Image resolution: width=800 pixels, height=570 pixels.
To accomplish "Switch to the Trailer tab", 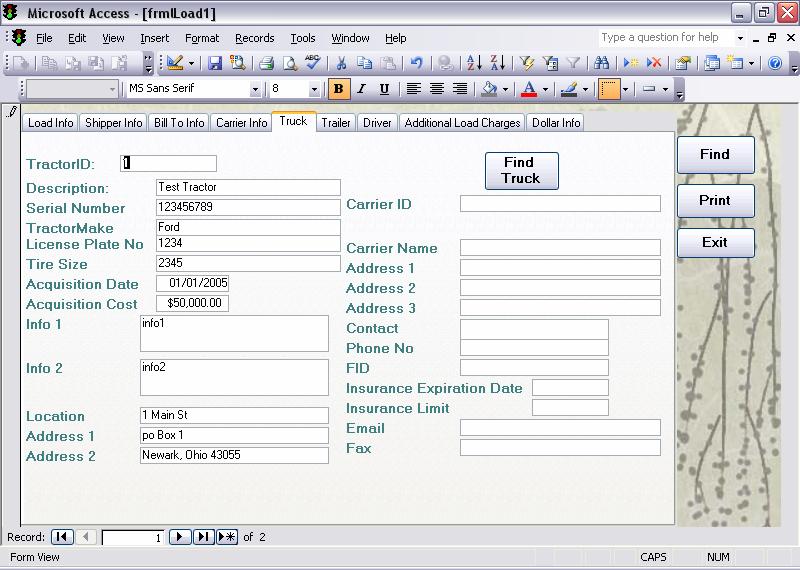I will pos(336,123).
